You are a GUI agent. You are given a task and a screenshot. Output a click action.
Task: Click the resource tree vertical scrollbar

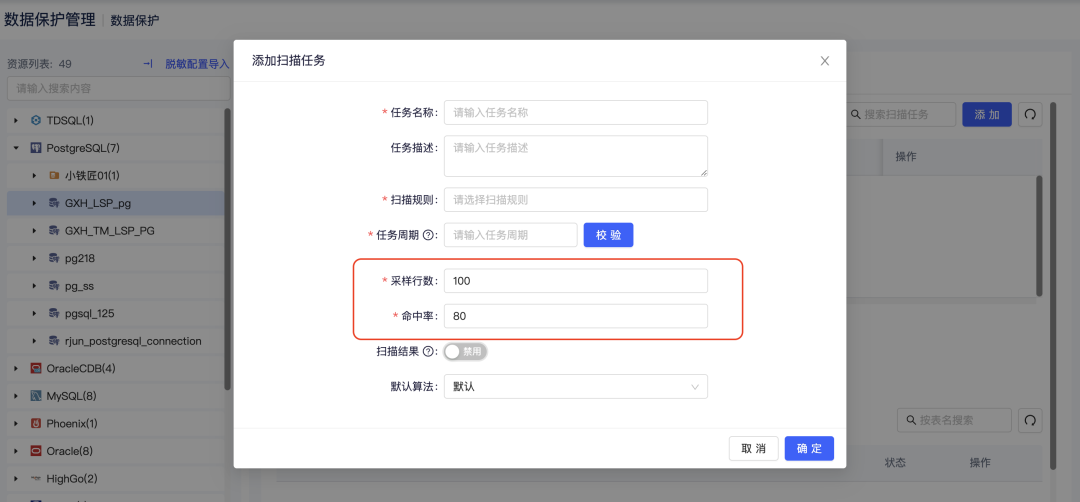(x=227, y=249)
